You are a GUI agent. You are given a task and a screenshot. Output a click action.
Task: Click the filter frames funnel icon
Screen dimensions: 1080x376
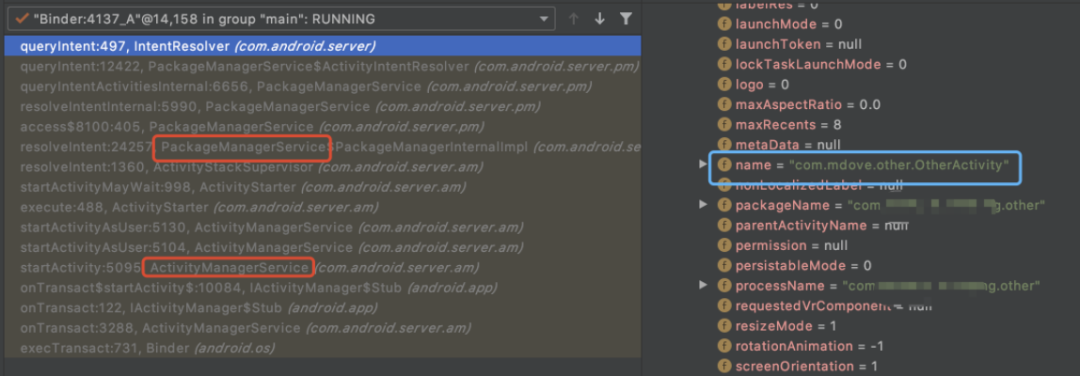tap(626, 19)
